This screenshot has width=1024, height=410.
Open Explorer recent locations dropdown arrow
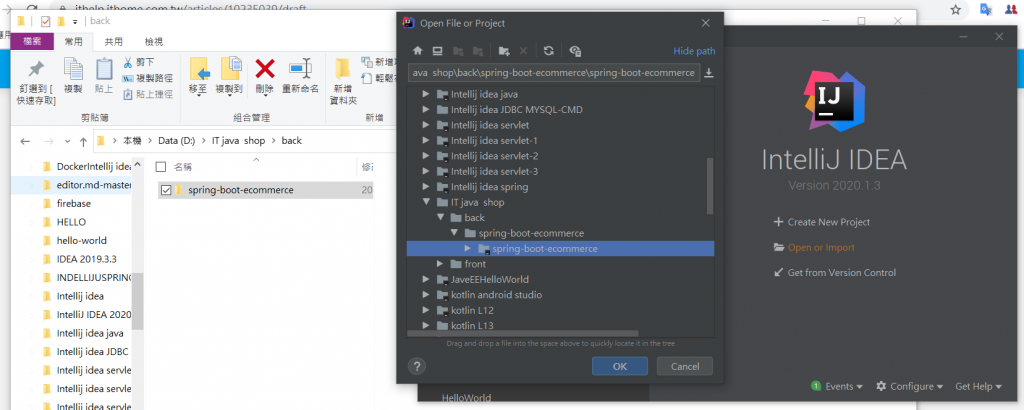(x=67, y=142)
